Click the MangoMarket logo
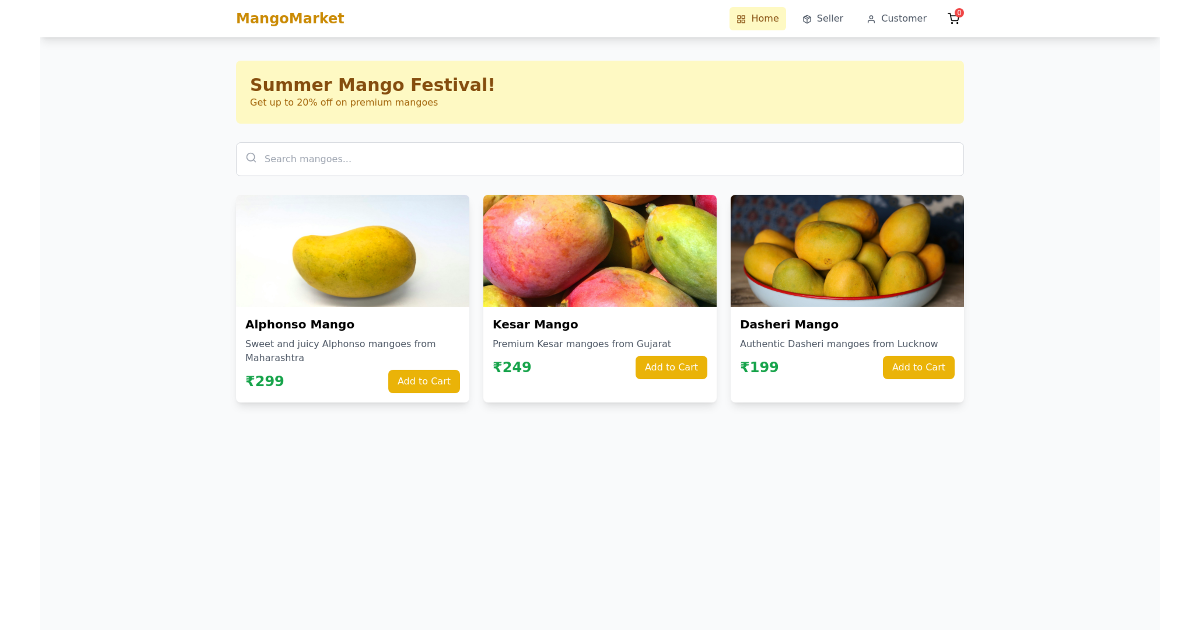 [x=290, y=18]
